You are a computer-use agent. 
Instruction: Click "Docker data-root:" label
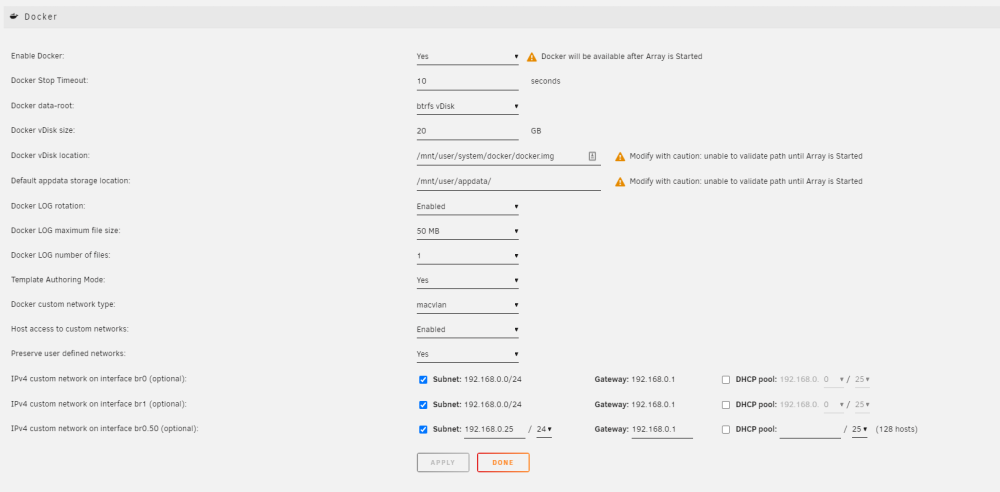click(43, 106)
